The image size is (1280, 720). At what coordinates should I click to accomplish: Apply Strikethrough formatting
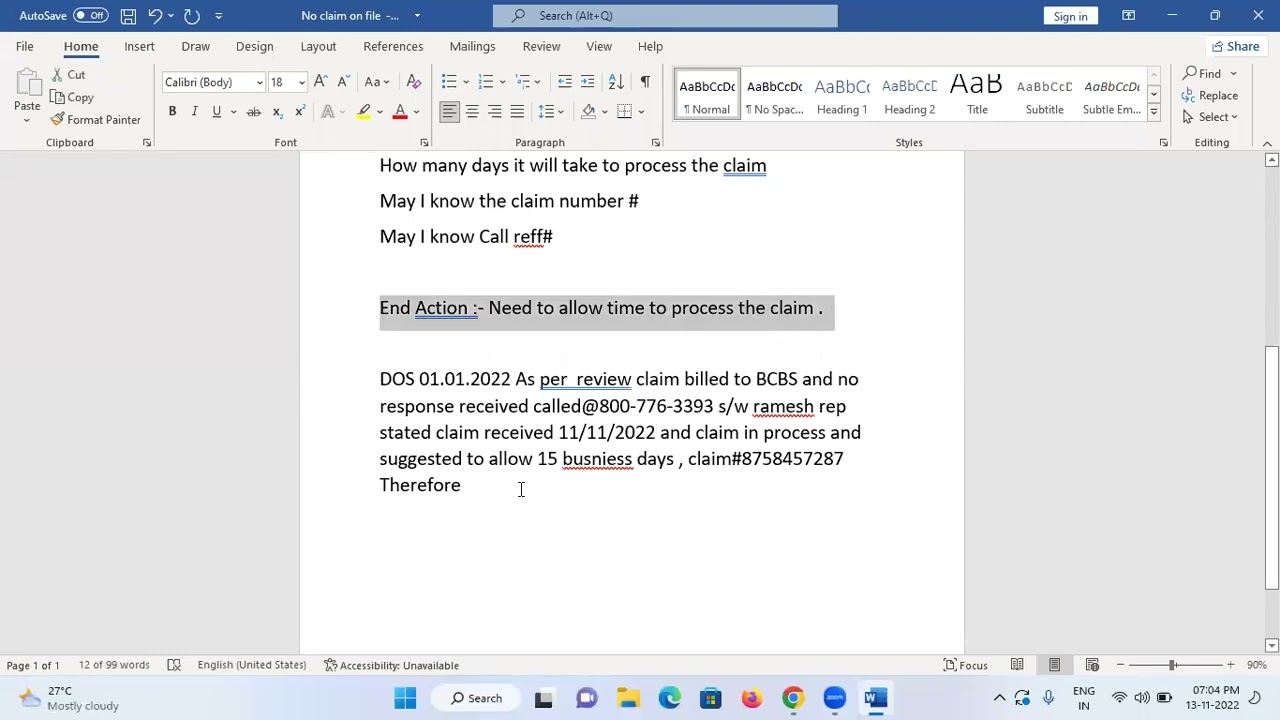(254, 112)
